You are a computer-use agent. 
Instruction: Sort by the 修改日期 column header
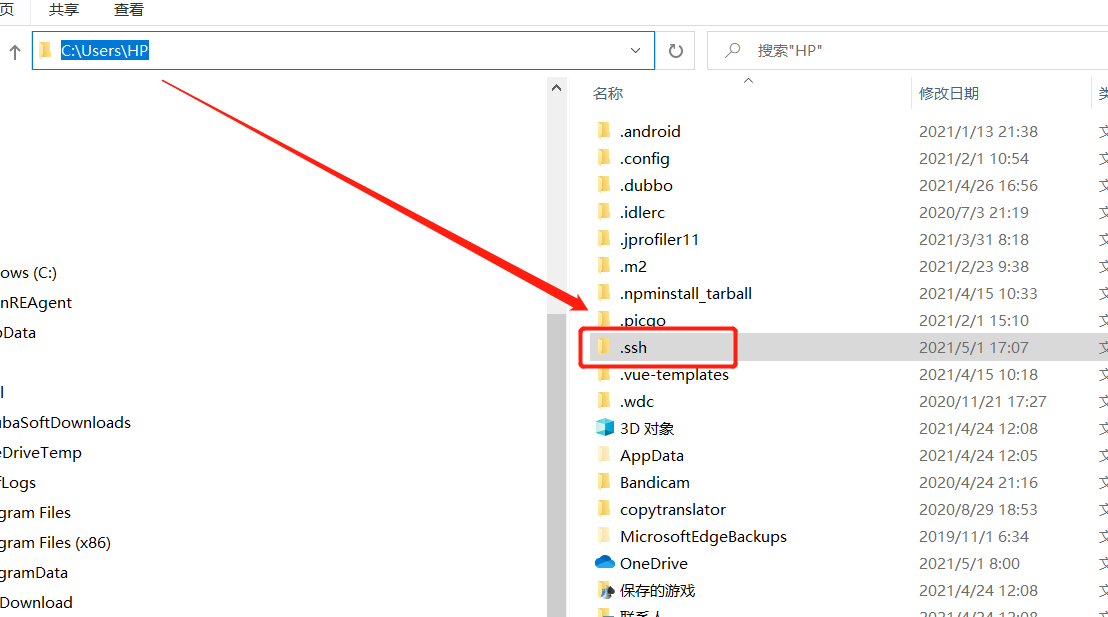point(948,93)
